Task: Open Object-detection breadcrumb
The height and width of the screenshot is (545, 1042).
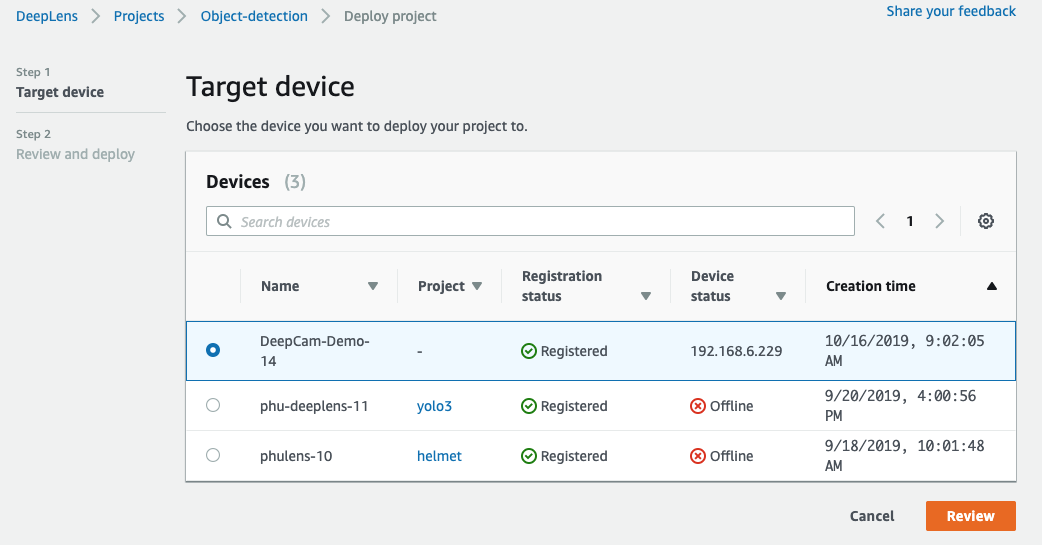Action: tap(254, 16)
